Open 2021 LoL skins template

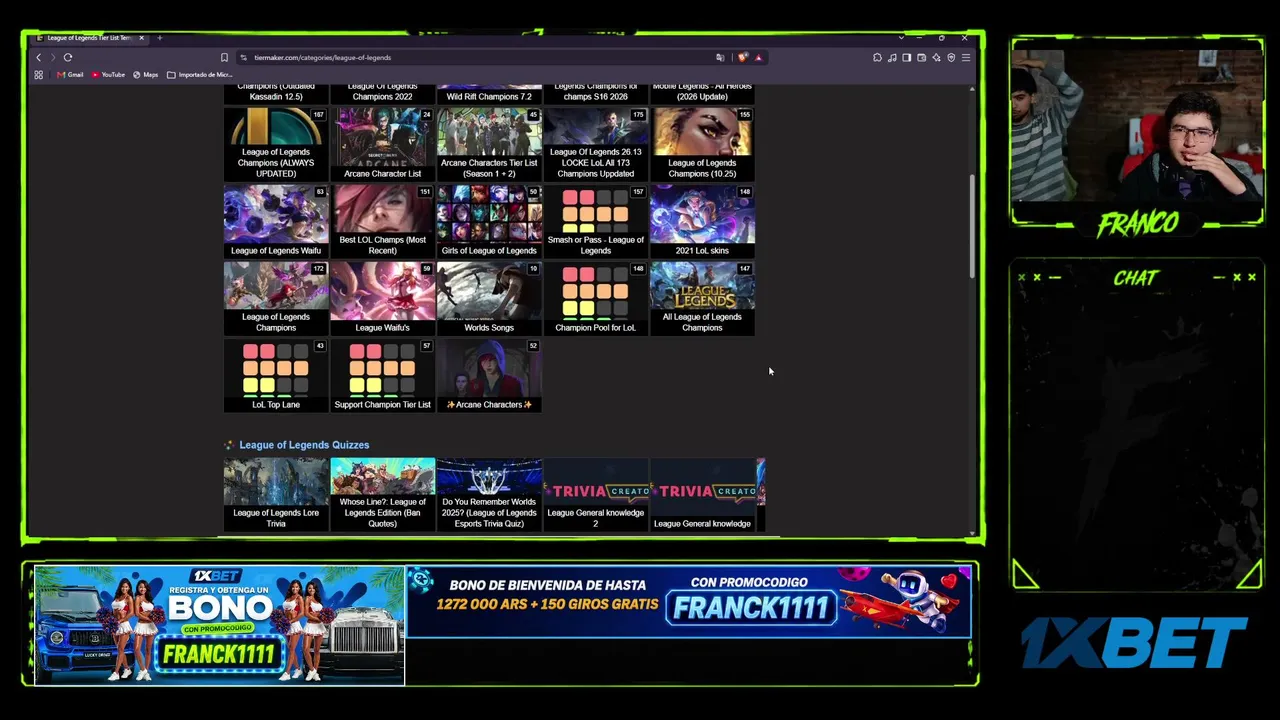click(702, 221)
